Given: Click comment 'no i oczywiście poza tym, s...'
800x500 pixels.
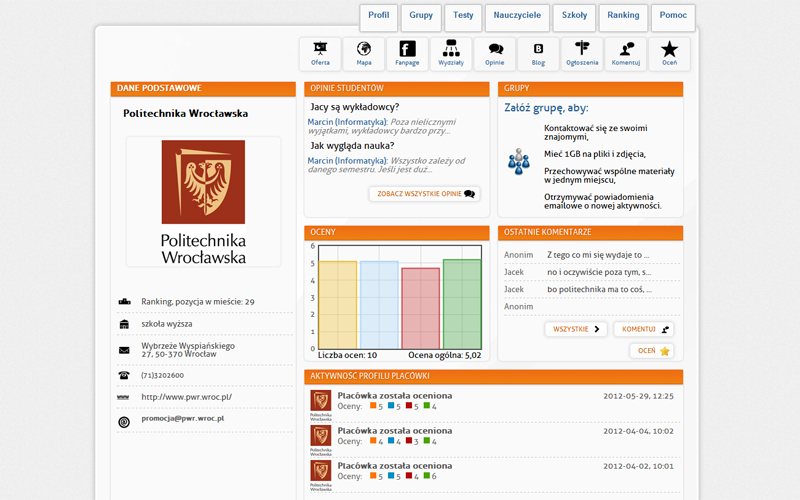Looking at the screenshot, I should (599, 272).
